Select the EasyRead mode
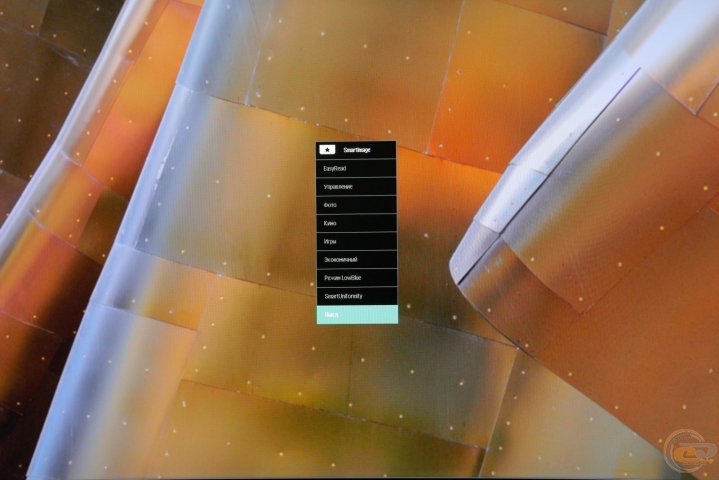The width and height of the screenshot is (719, 480). (x=356, y=168)
